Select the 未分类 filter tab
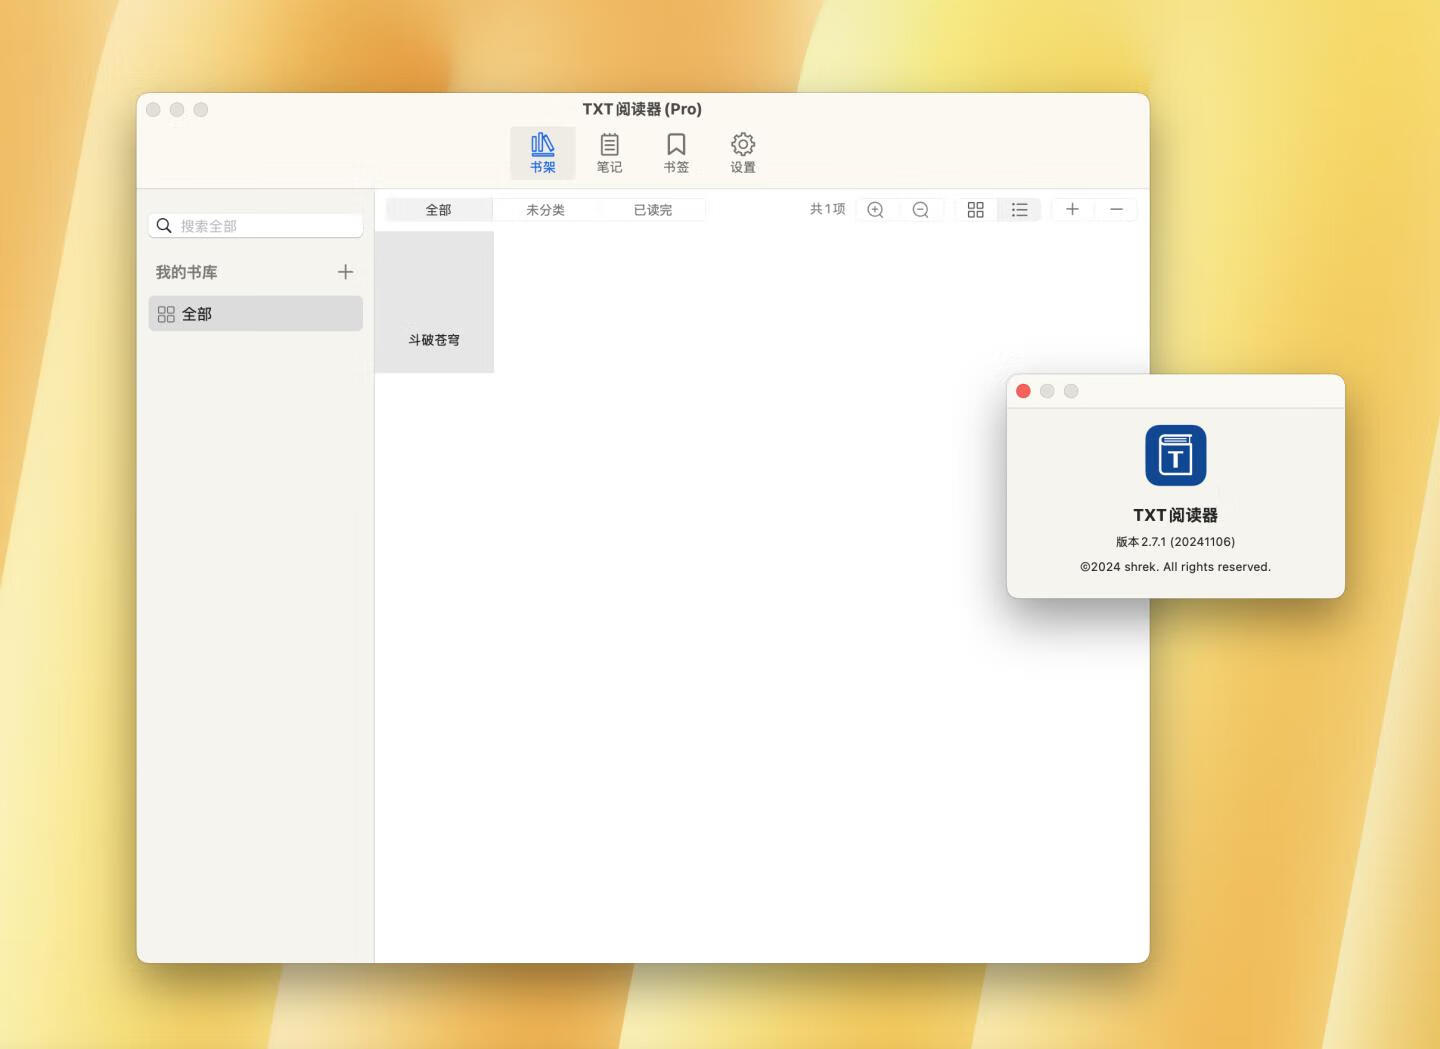1440x1049 pixels. tap(546, 210)
